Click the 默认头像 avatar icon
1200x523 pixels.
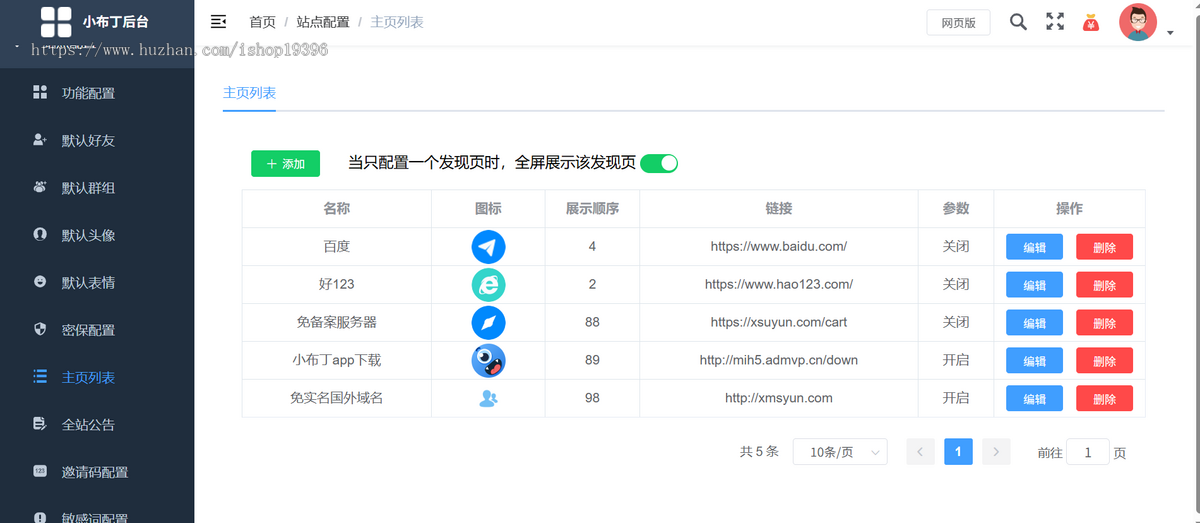40,235
